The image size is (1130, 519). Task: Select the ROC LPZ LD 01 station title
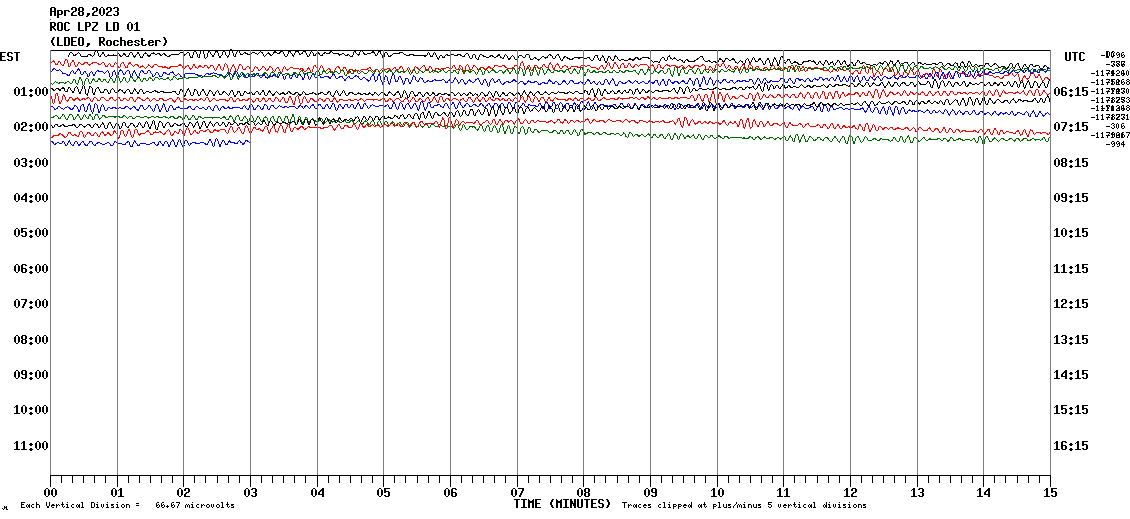coord(94,27)
